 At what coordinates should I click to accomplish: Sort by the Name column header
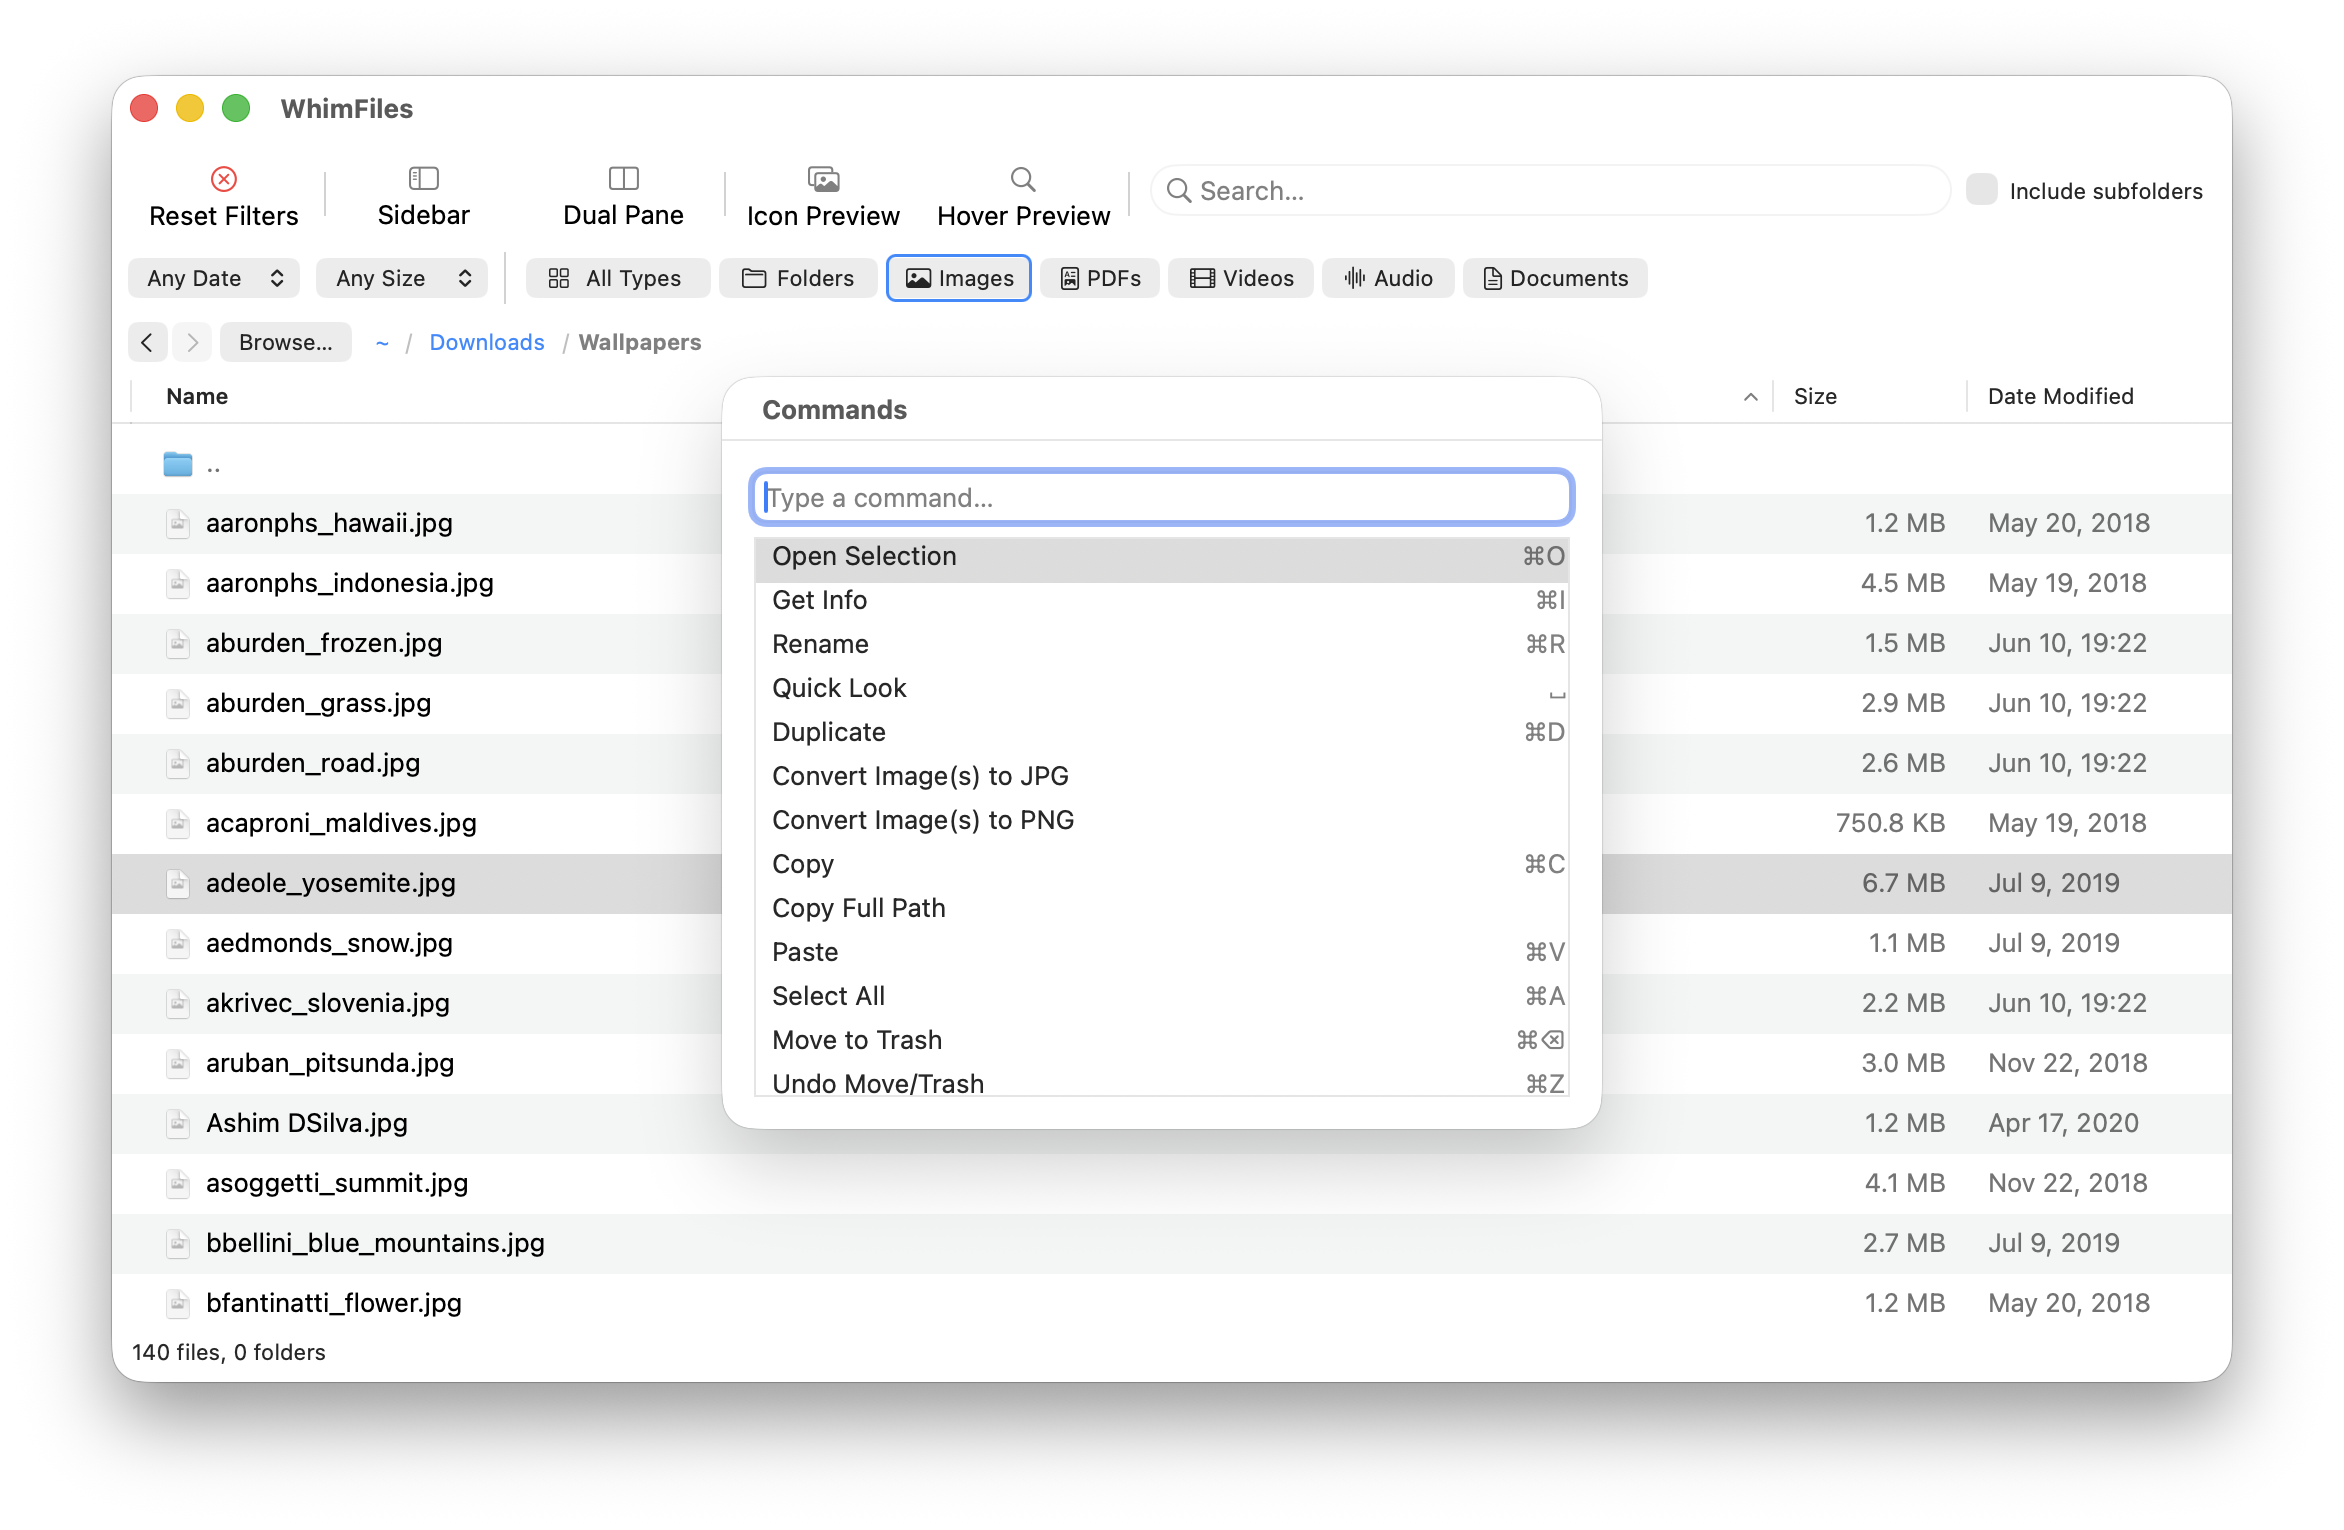pos(197,396)
